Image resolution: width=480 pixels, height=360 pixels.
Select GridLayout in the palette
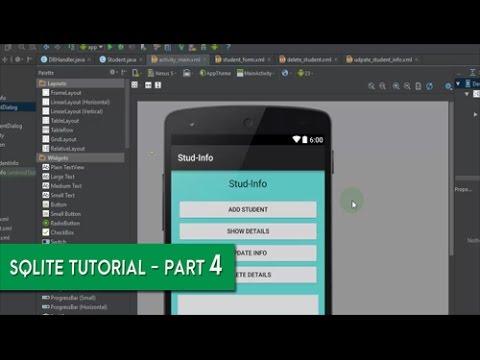click(x=60, y=139)
